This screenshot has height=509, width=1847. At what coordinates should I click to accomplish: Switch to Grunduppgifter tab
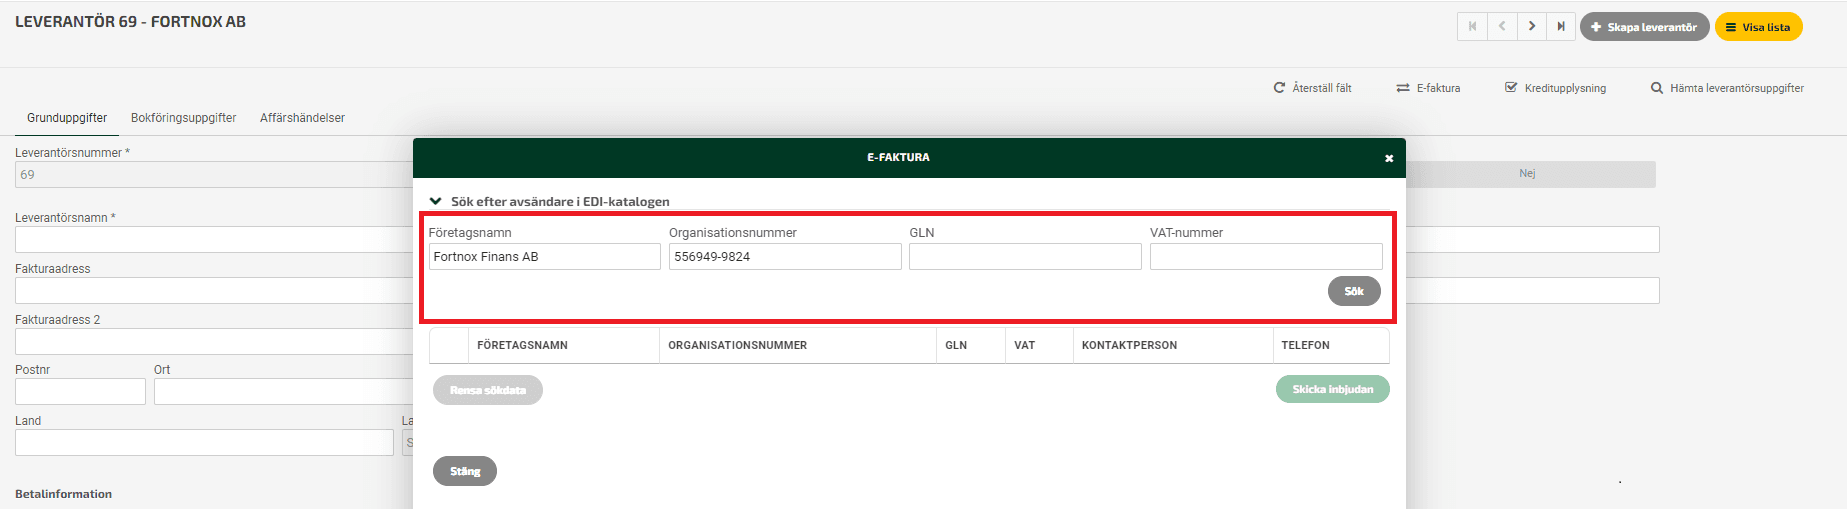[67, 118]
